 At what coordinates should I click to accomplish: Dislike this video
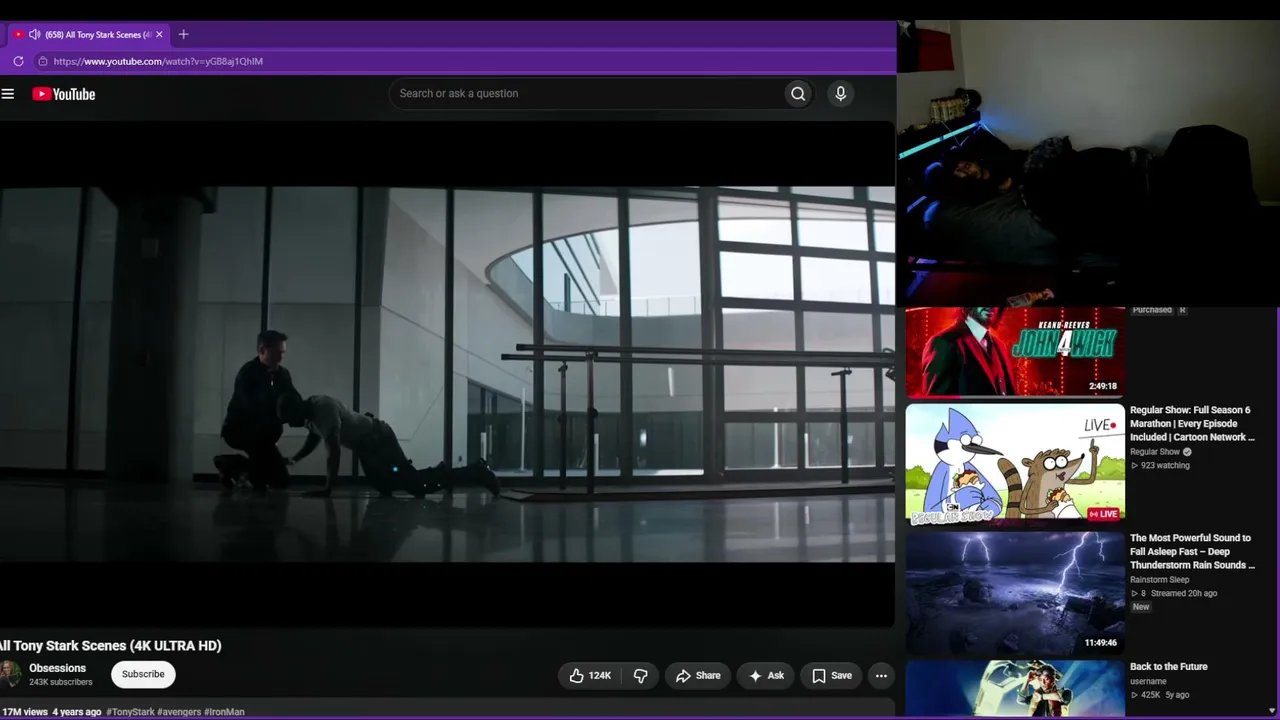[x=641, y=676]
